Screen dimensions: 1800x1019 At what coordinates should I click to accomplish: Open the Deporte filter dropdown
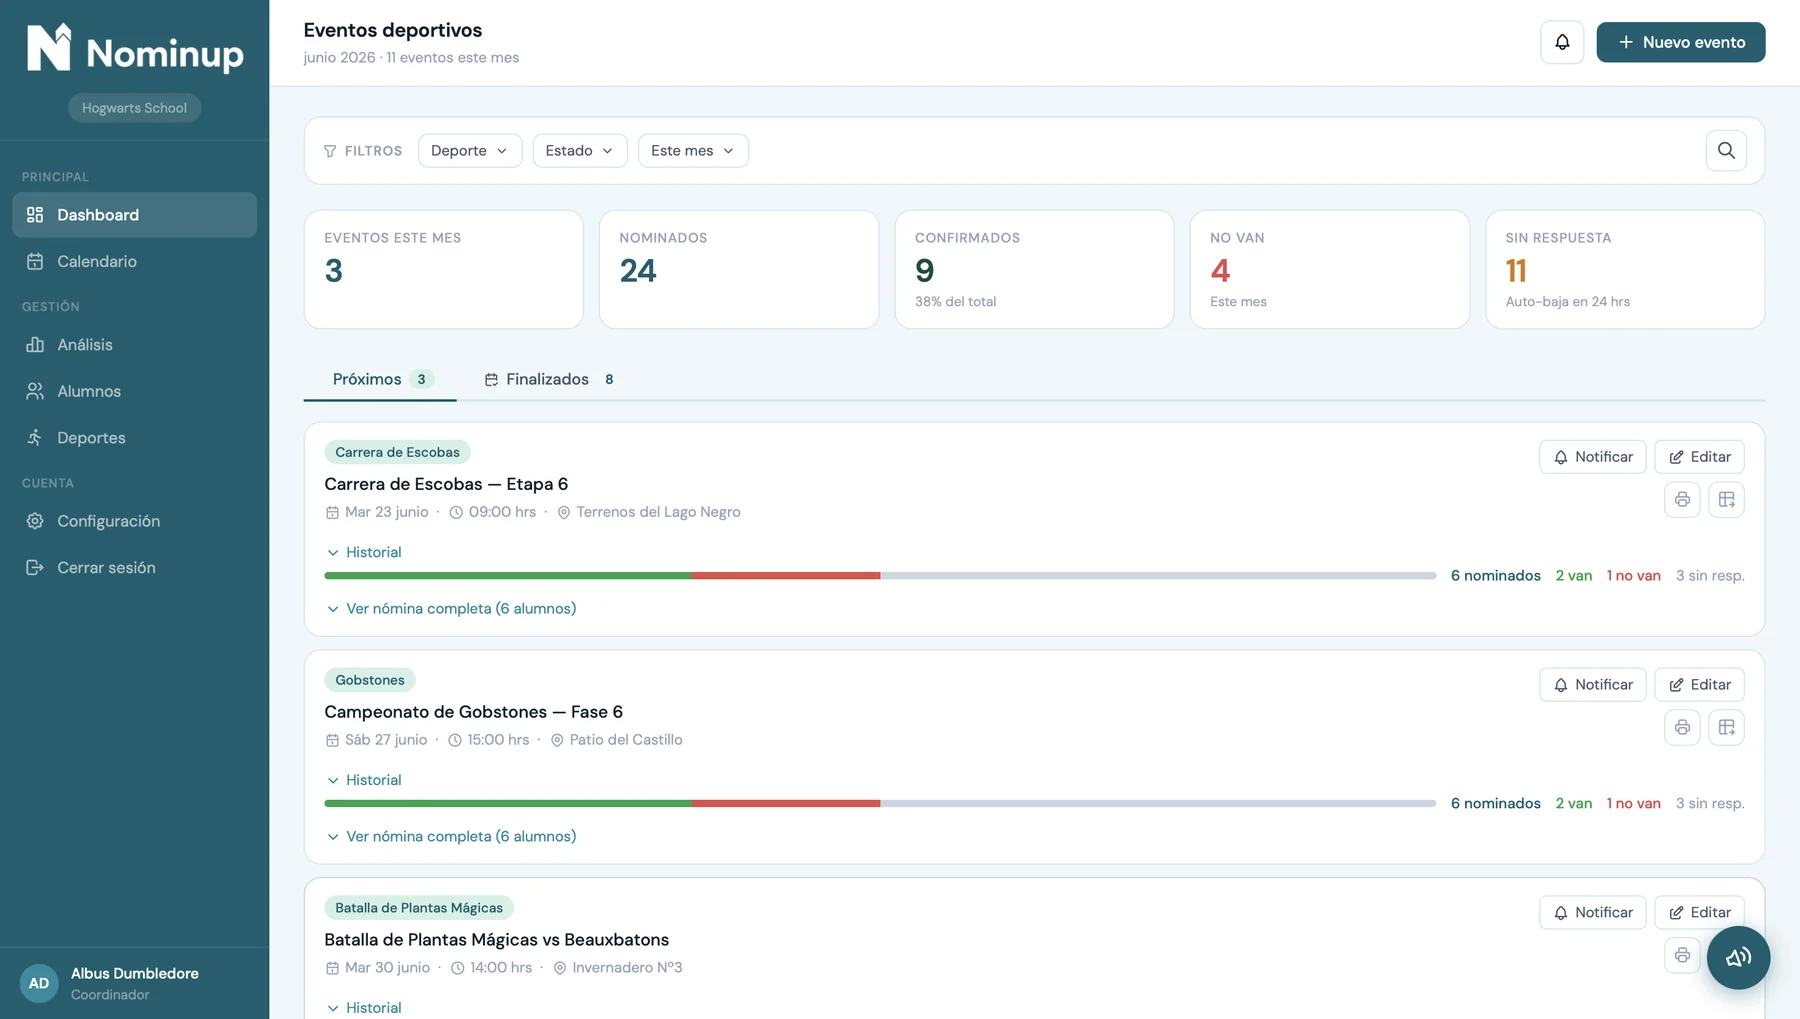(x=470, y=151)
